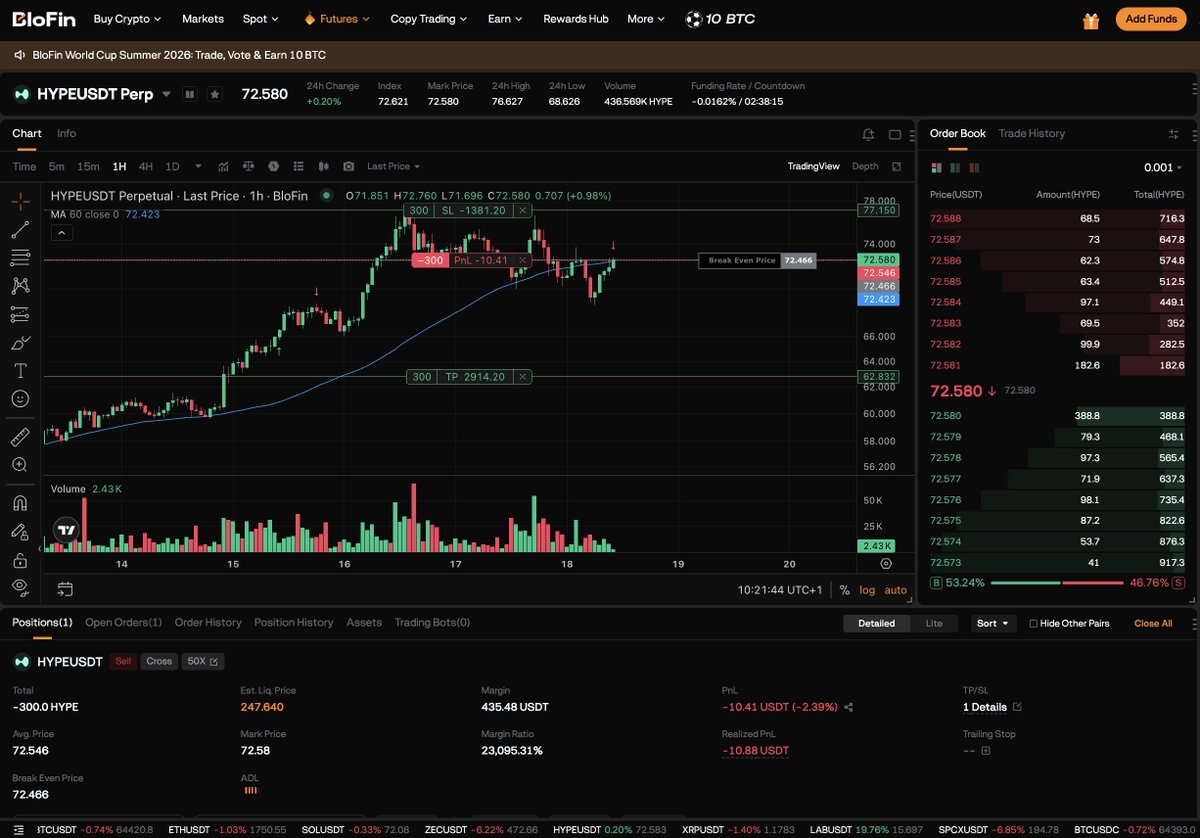Select the text annotation tool

pyautogui.click(x=20, y=370)
